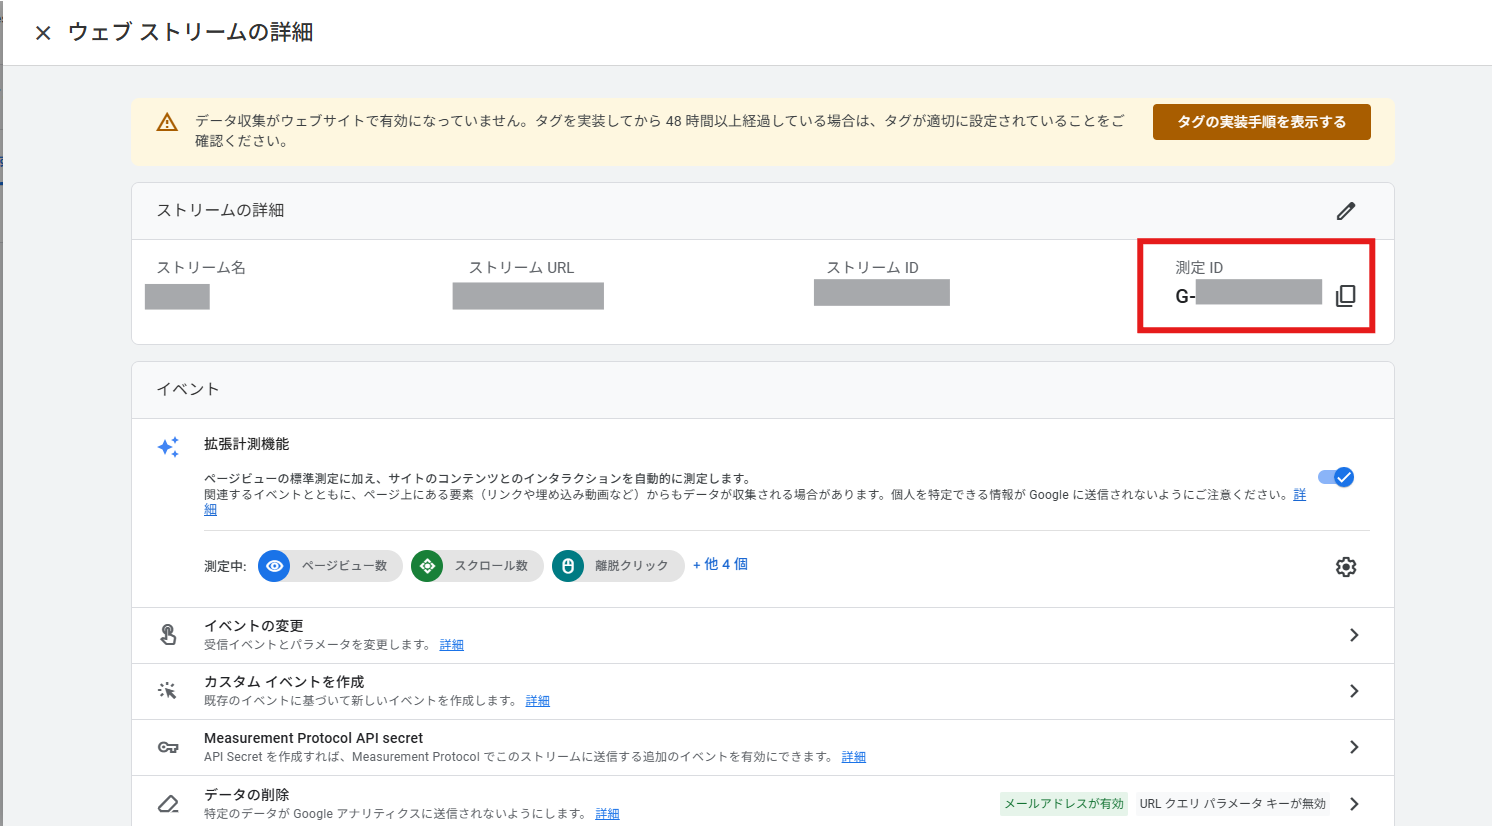Screen dimensions: 1492x826
Task: Open 詳細 link under イベントの変更
Action: tap(452, 645)
